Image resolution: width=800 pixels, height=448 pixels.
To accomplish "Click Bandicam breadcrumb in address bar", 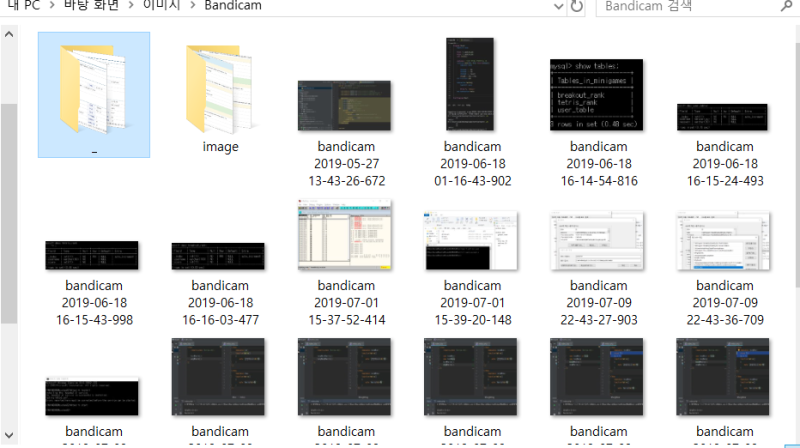I will pyautogui.click(x=233, y=6).
